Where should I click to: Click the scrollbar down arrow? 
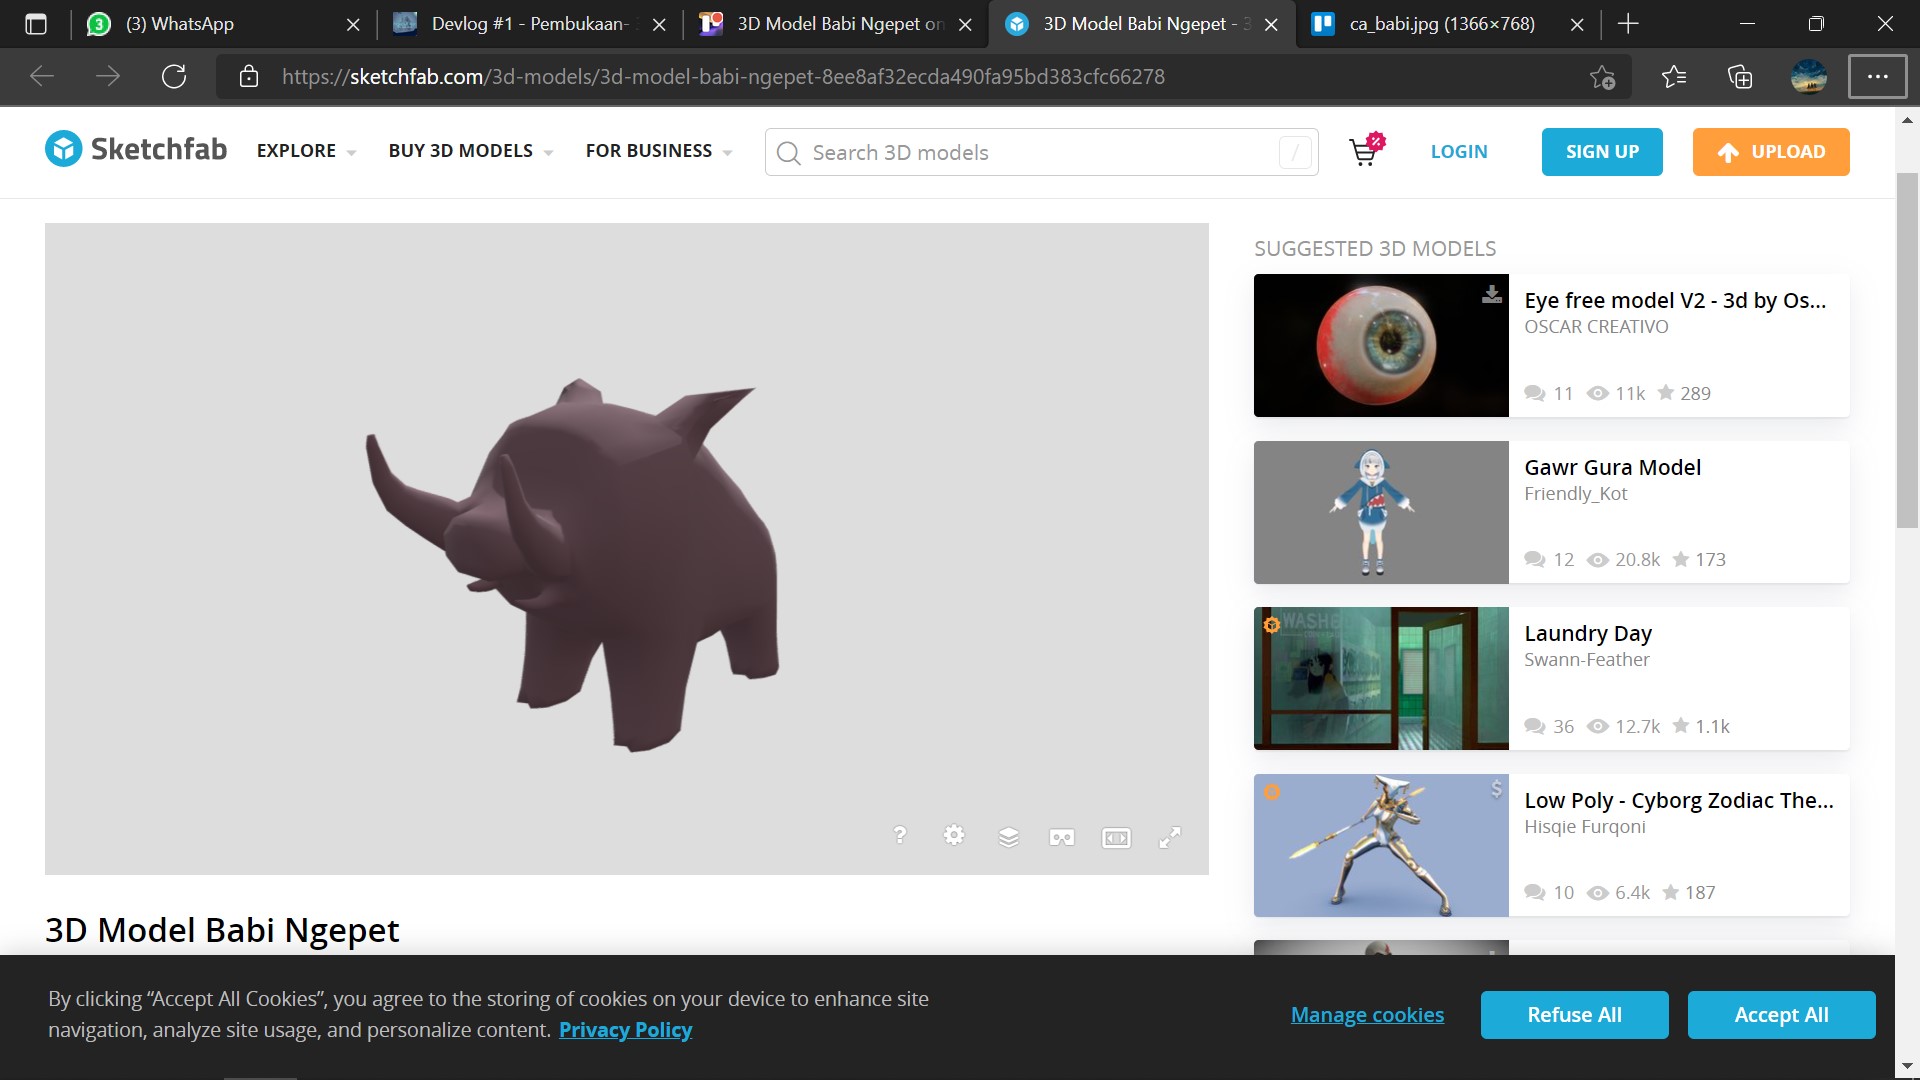click(x=1907, y=1066)
